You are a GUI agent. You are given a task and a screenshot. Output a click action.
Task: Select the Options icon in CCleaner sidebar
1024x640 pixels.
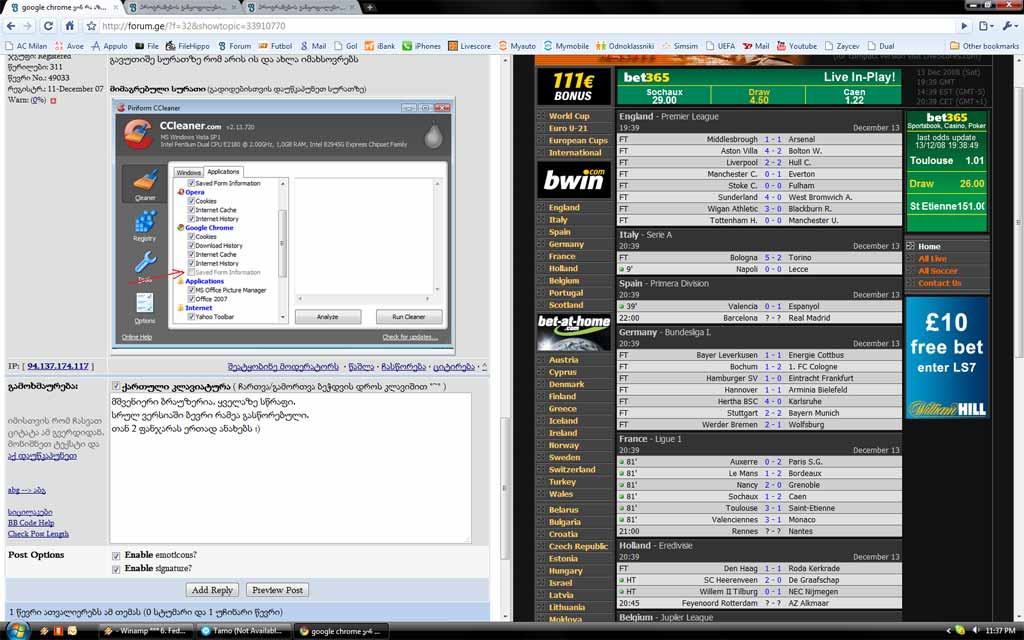[x=145, y=308]
